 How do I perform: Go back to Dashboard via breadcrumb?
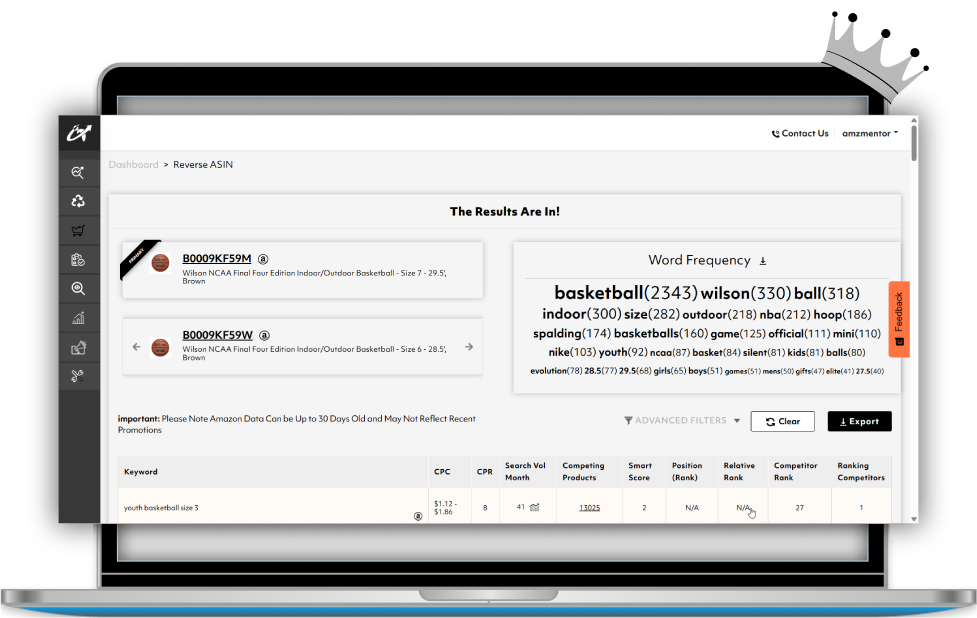click(x=133, y=164)
